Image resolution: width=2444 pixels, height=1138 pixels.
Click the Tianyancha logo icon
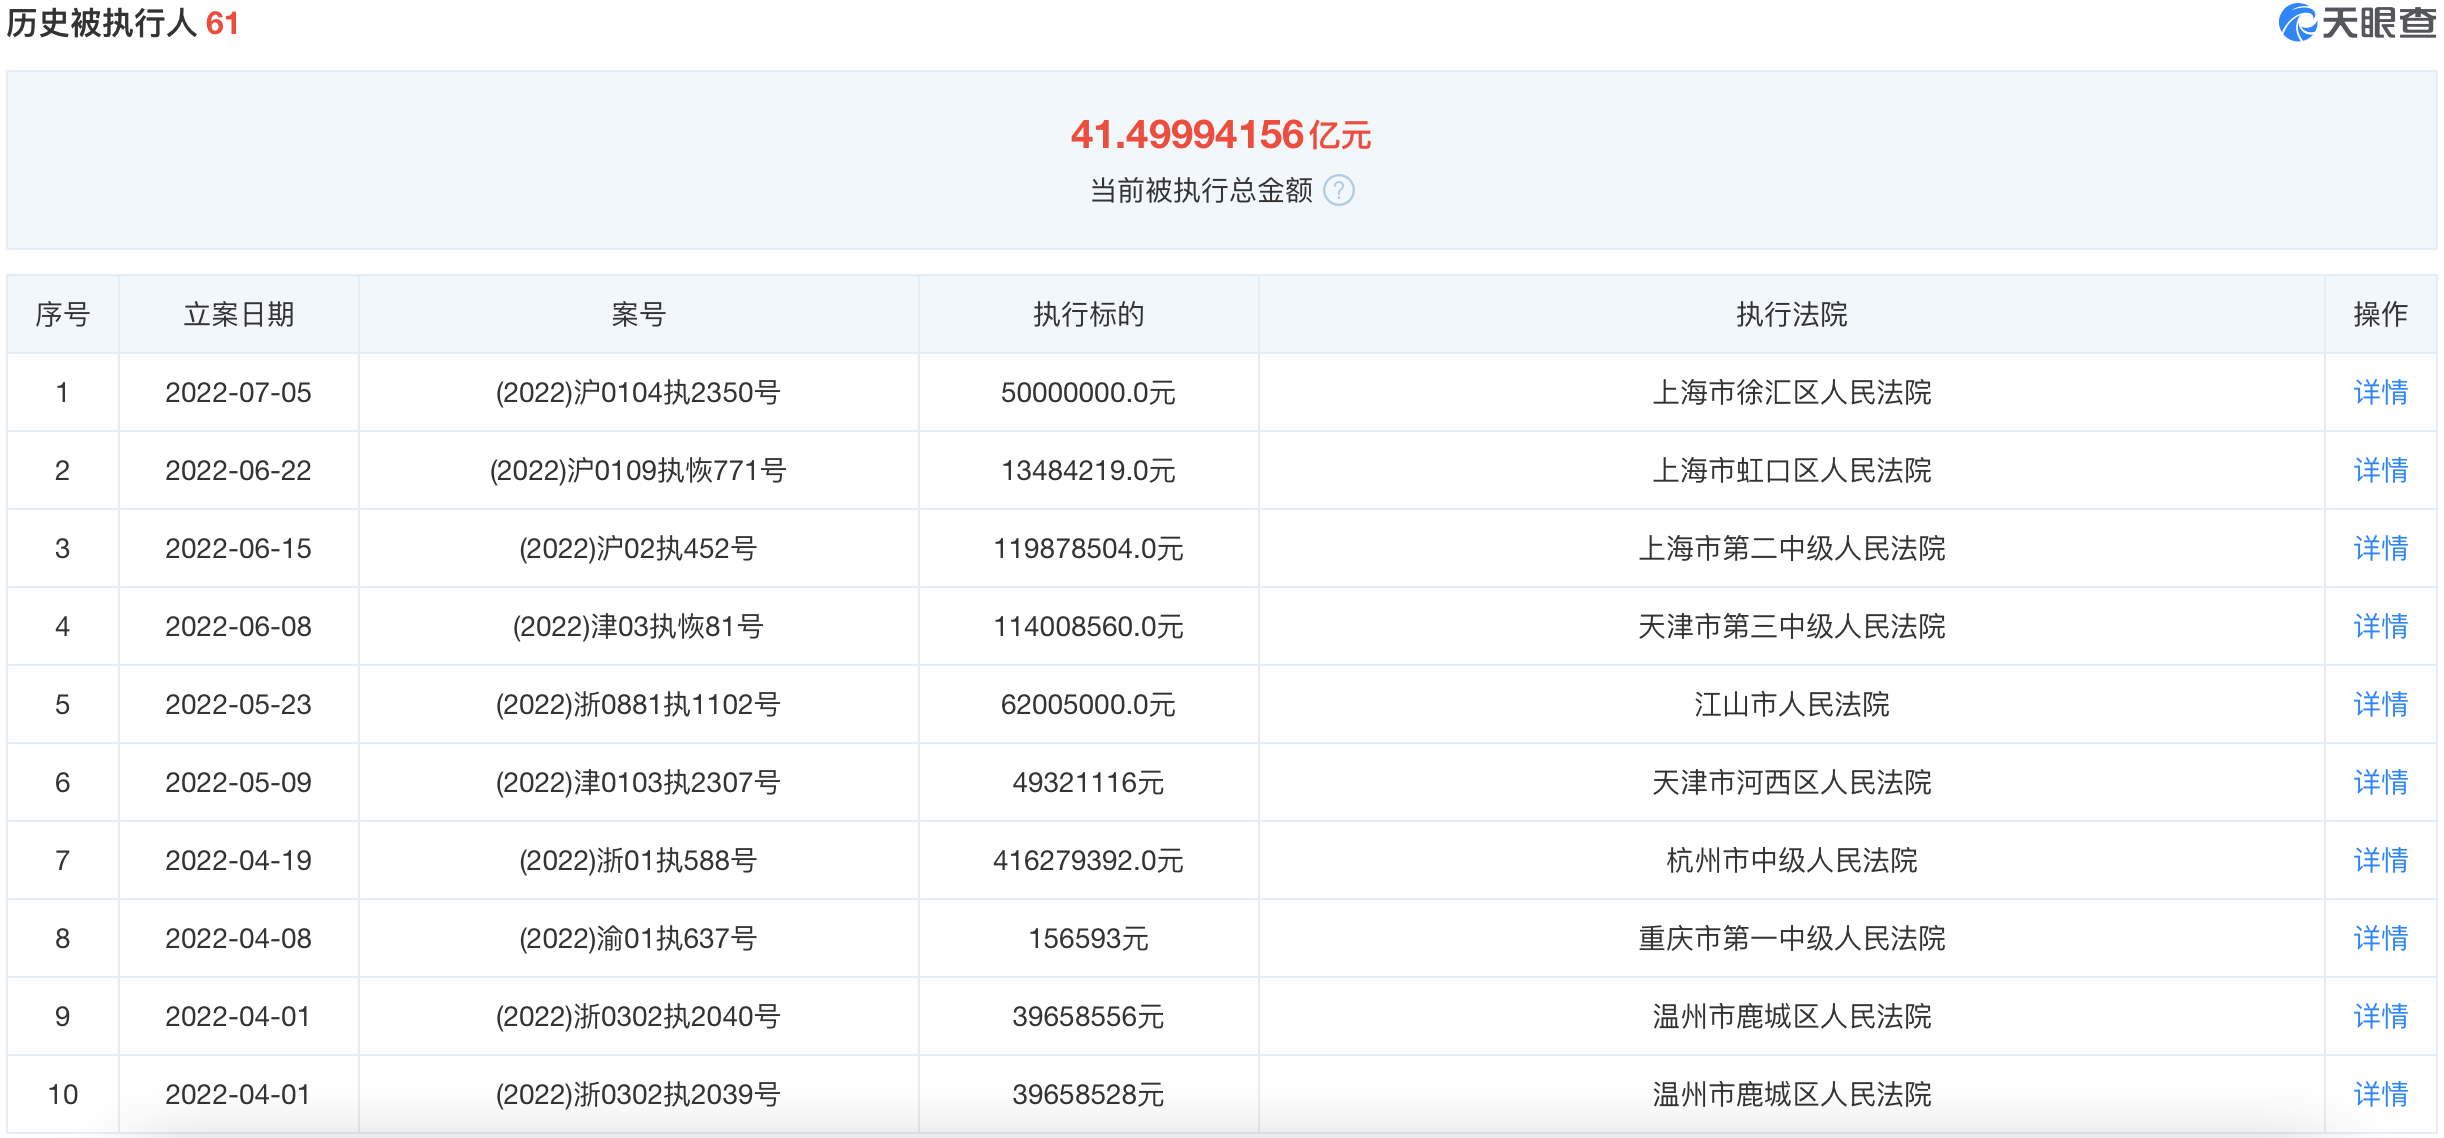[x=2297, y=22]
